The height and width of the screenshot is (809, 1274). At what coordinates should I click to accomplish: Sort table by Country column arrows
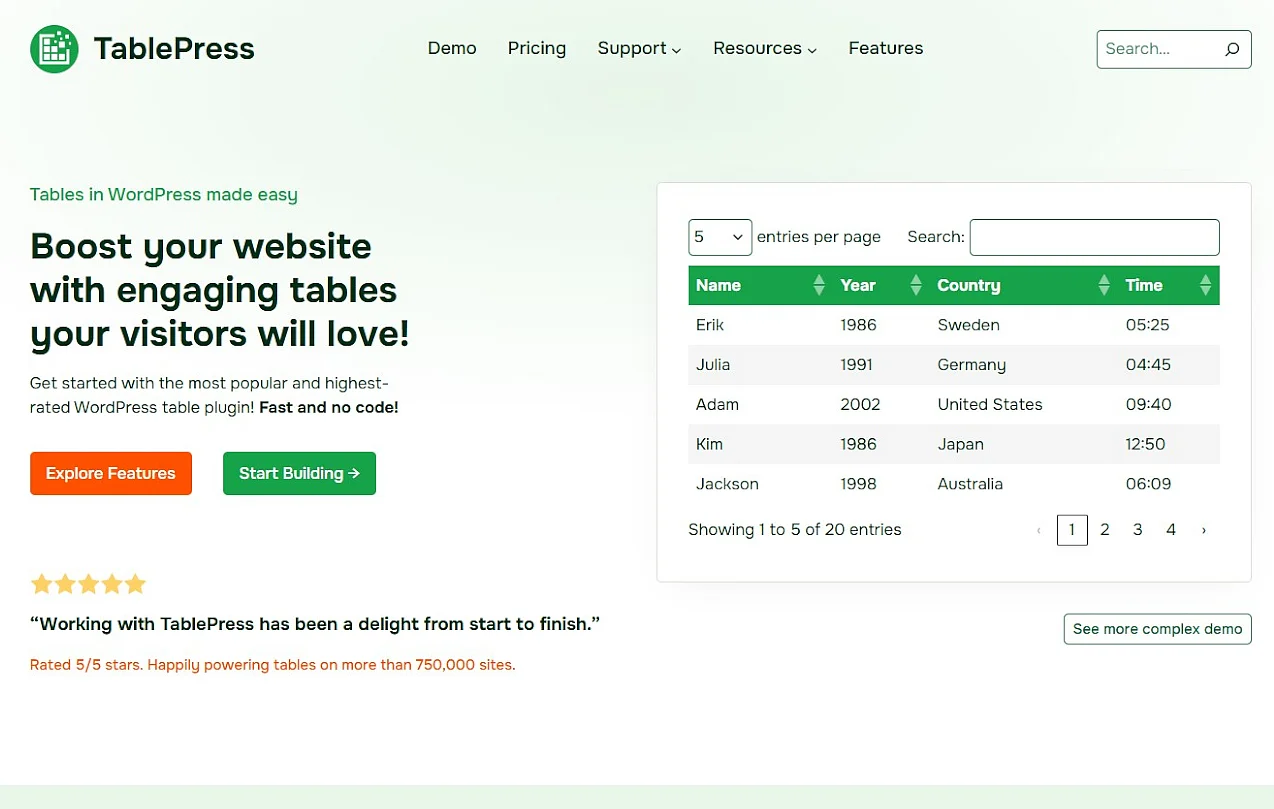pos(1104,285)
